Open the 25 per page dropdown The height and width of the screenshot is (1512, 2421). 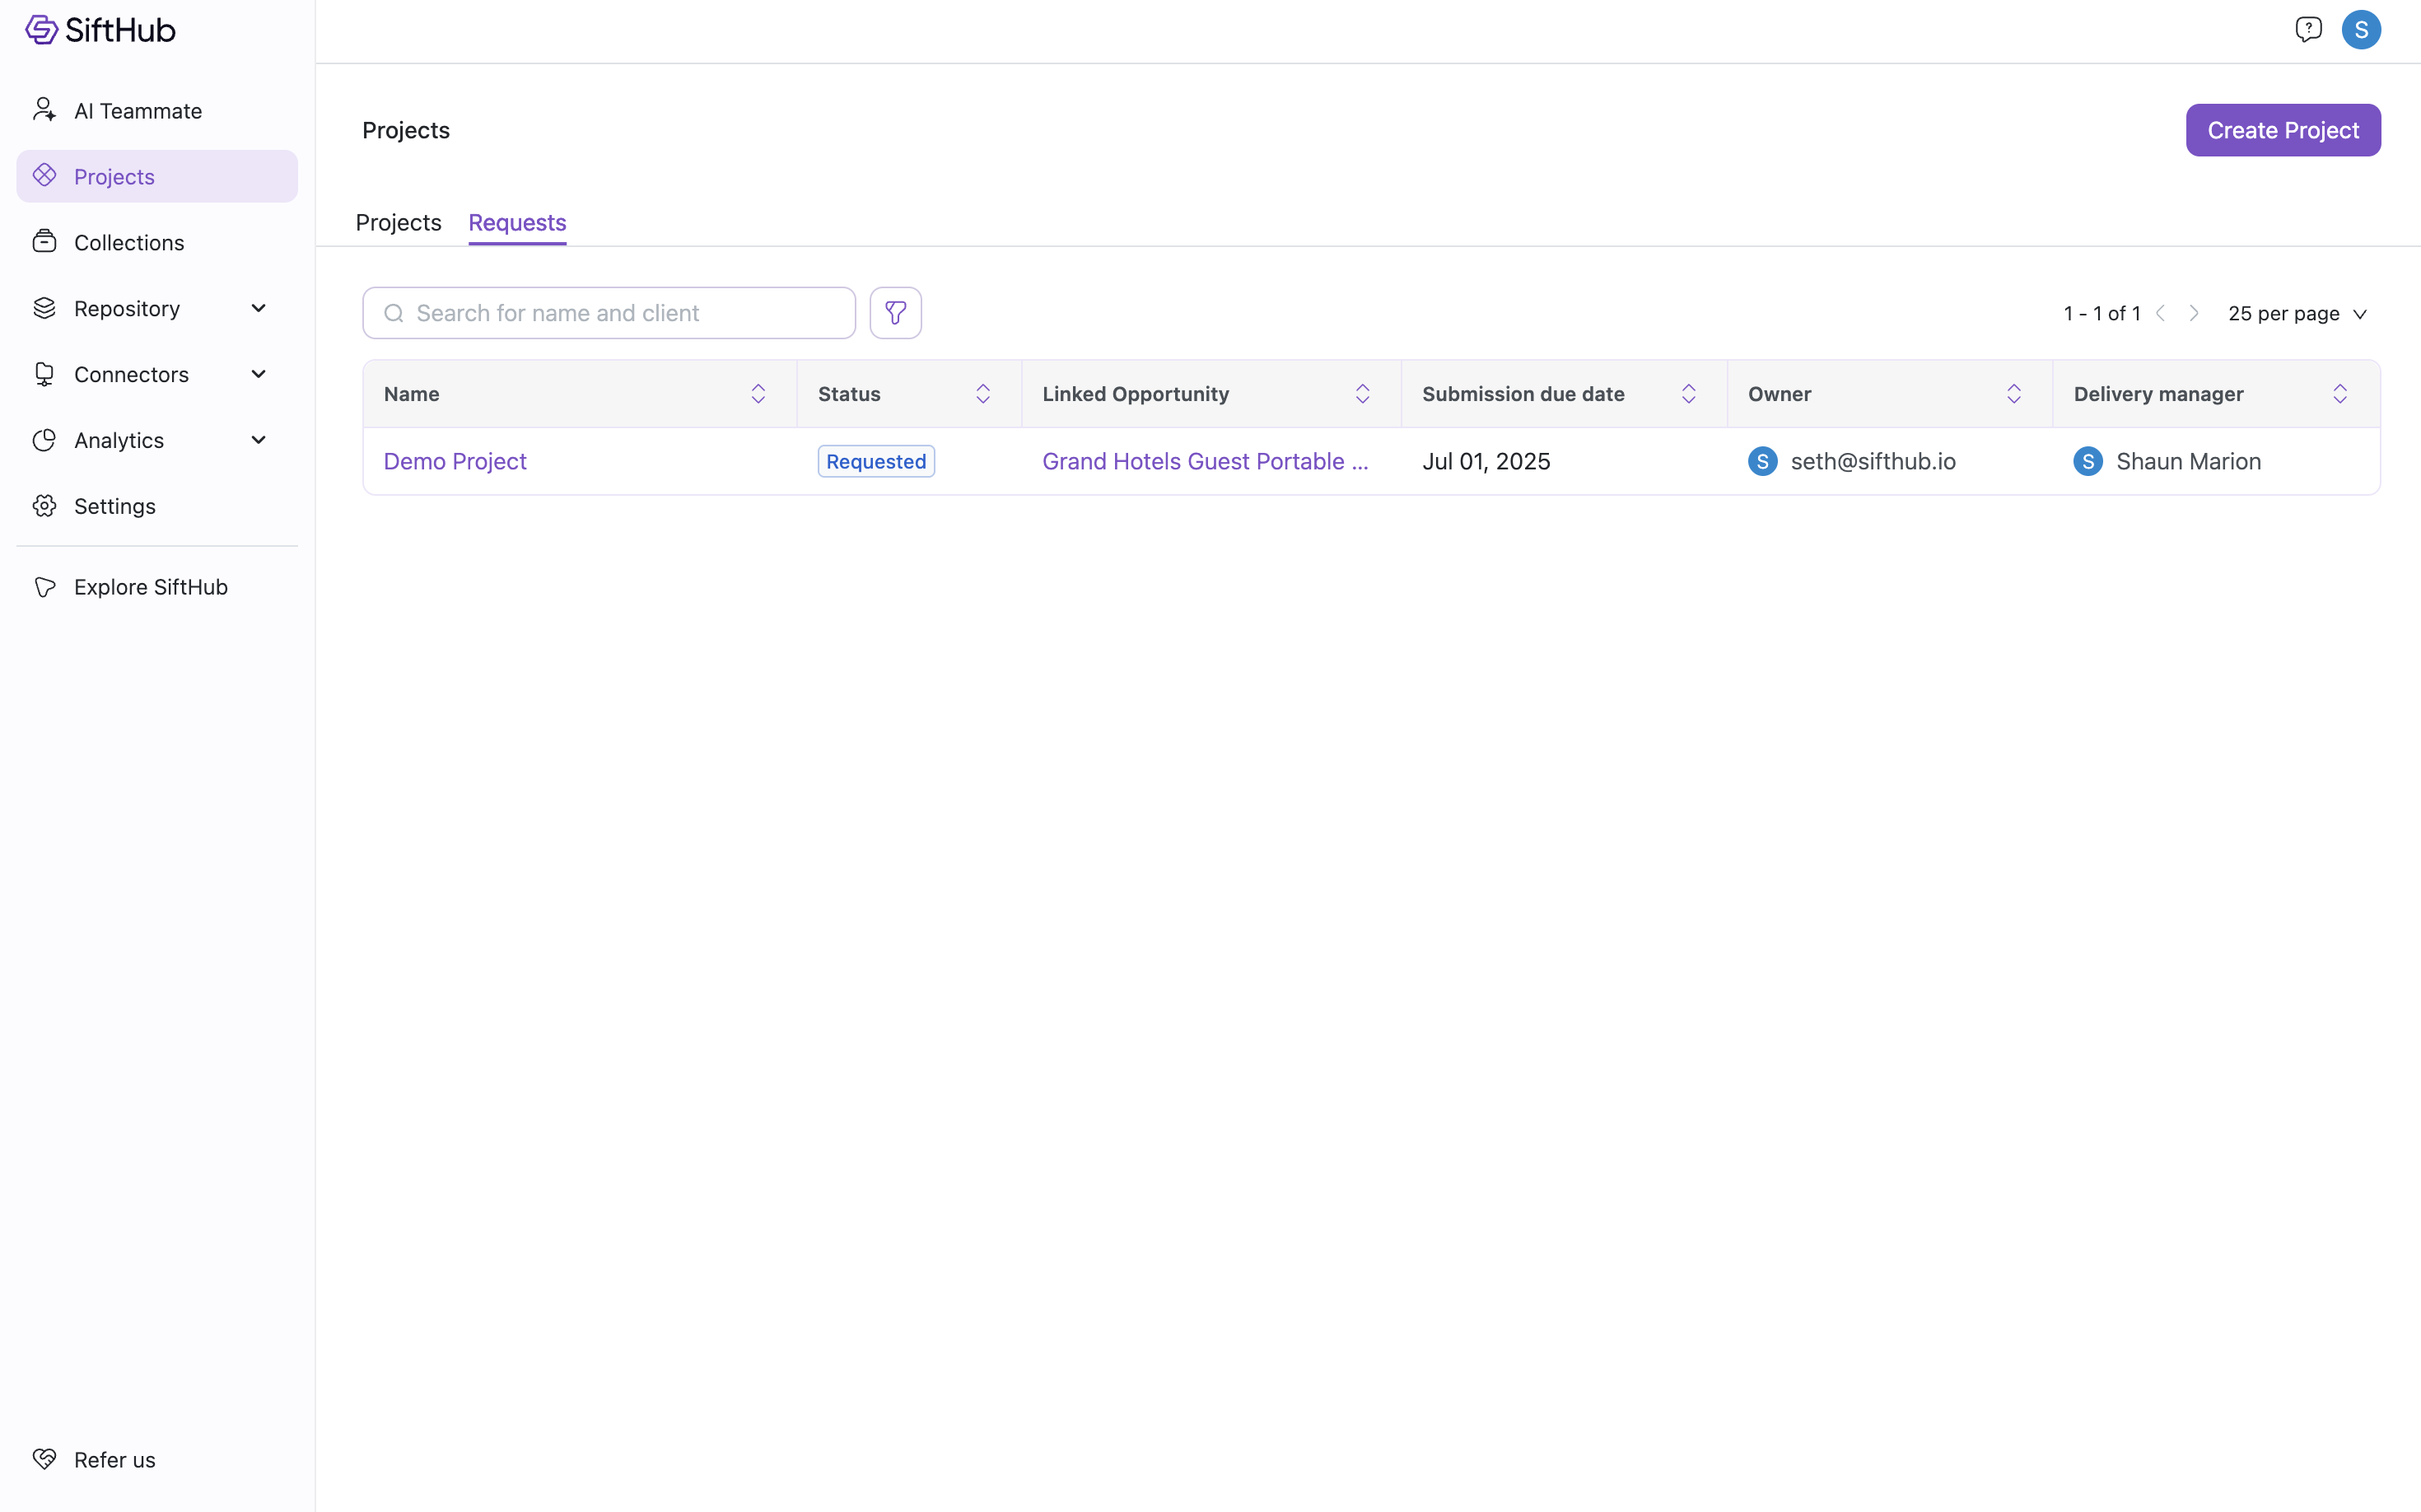coord(2297,314)
